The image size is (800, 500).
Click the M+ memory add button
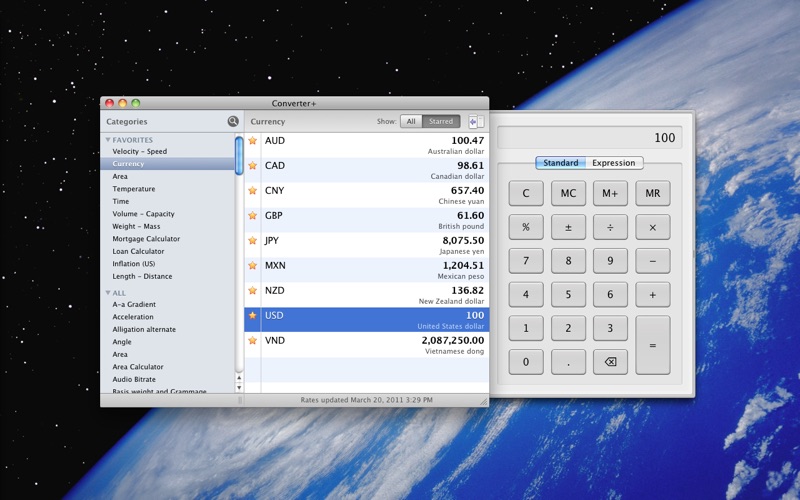[x=610, y=193]
